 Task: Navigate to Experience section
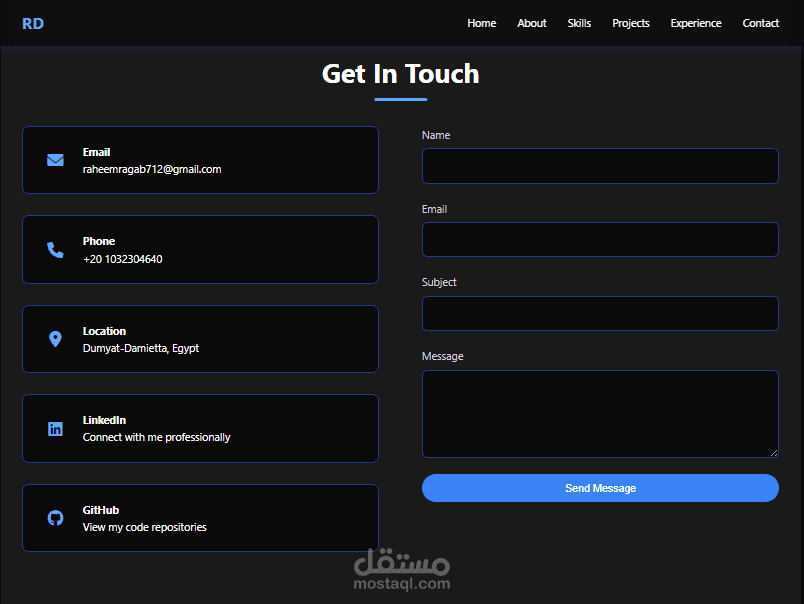696,23
